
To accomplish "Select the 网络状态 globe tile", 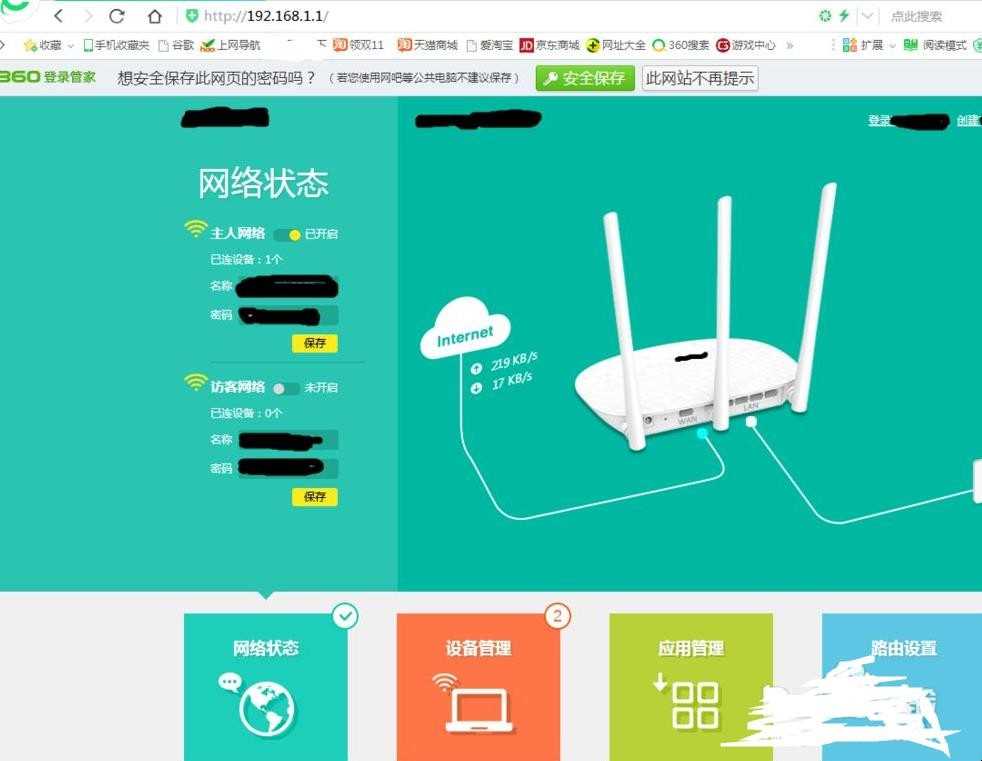I will pyautogui.click(x=266, y=686).
